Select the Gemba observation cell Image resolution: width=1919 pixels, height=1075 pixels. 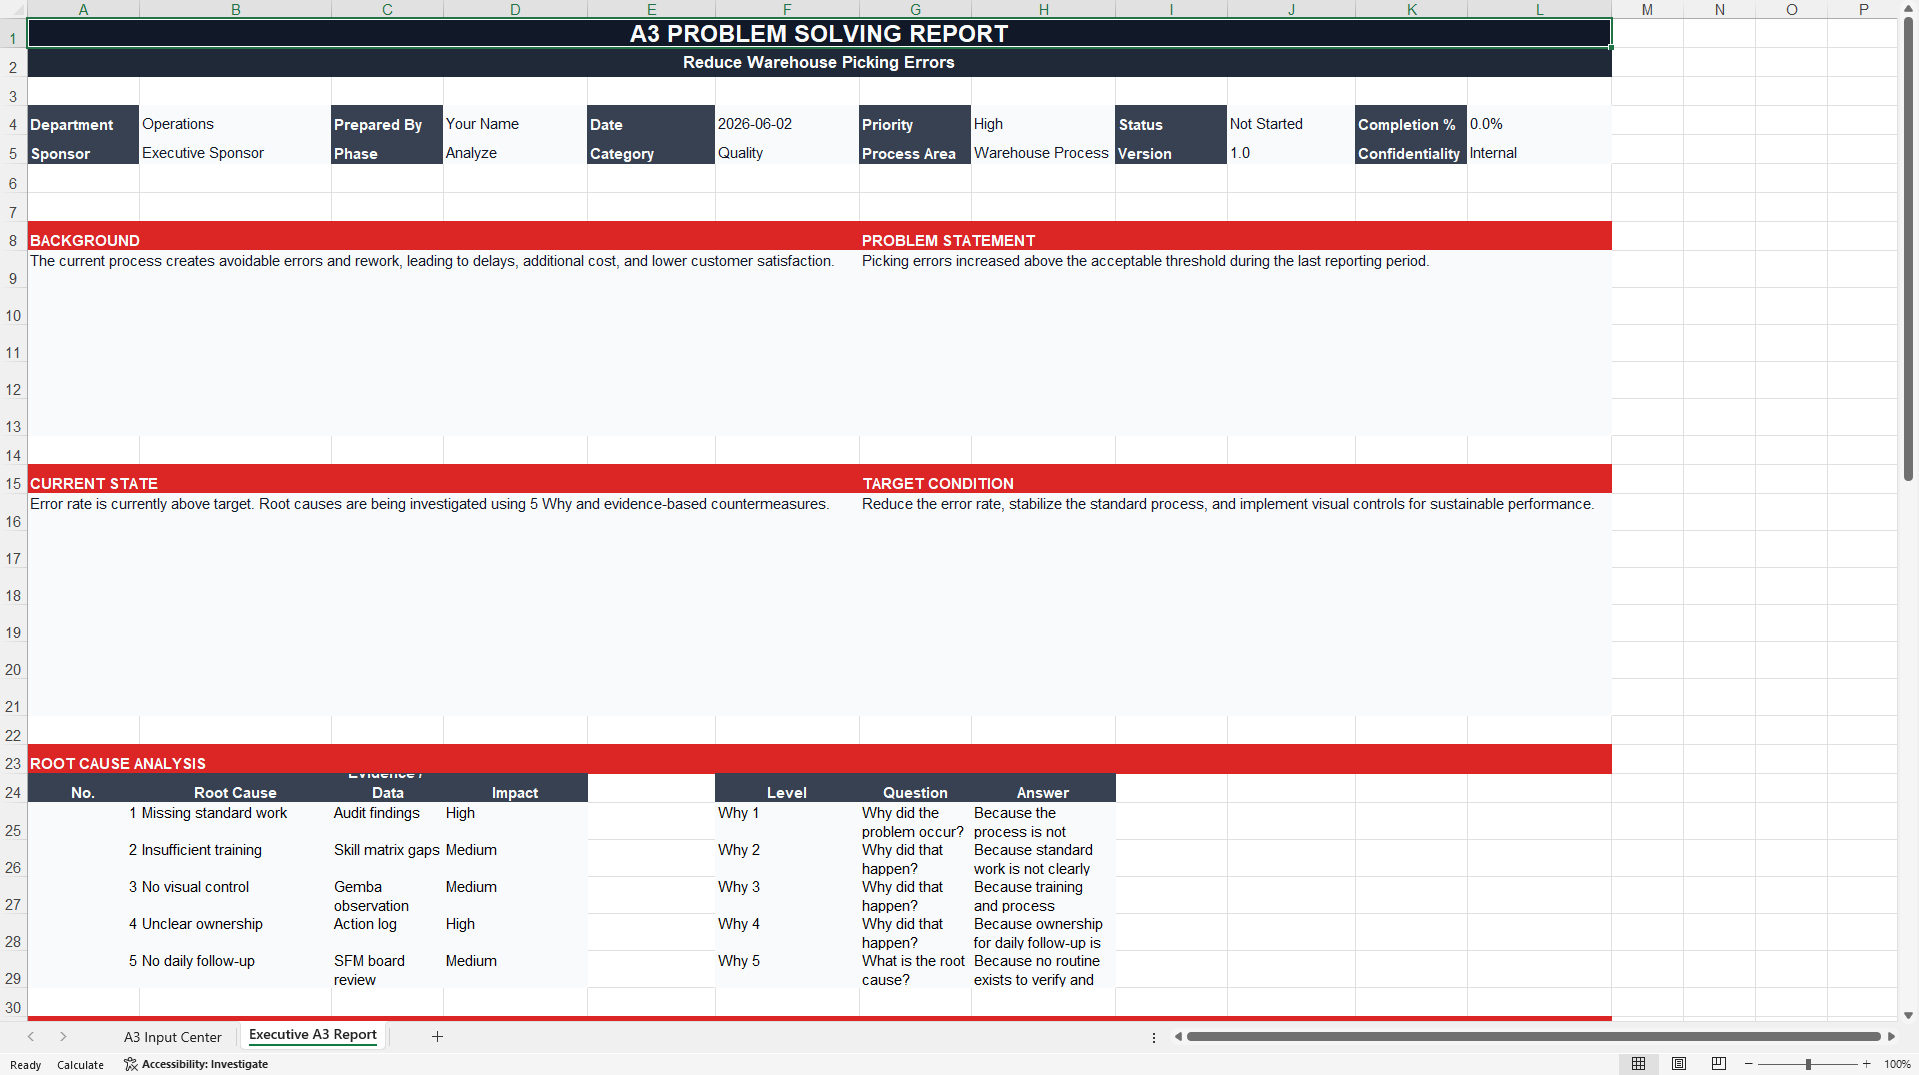(x=387, y=895)
